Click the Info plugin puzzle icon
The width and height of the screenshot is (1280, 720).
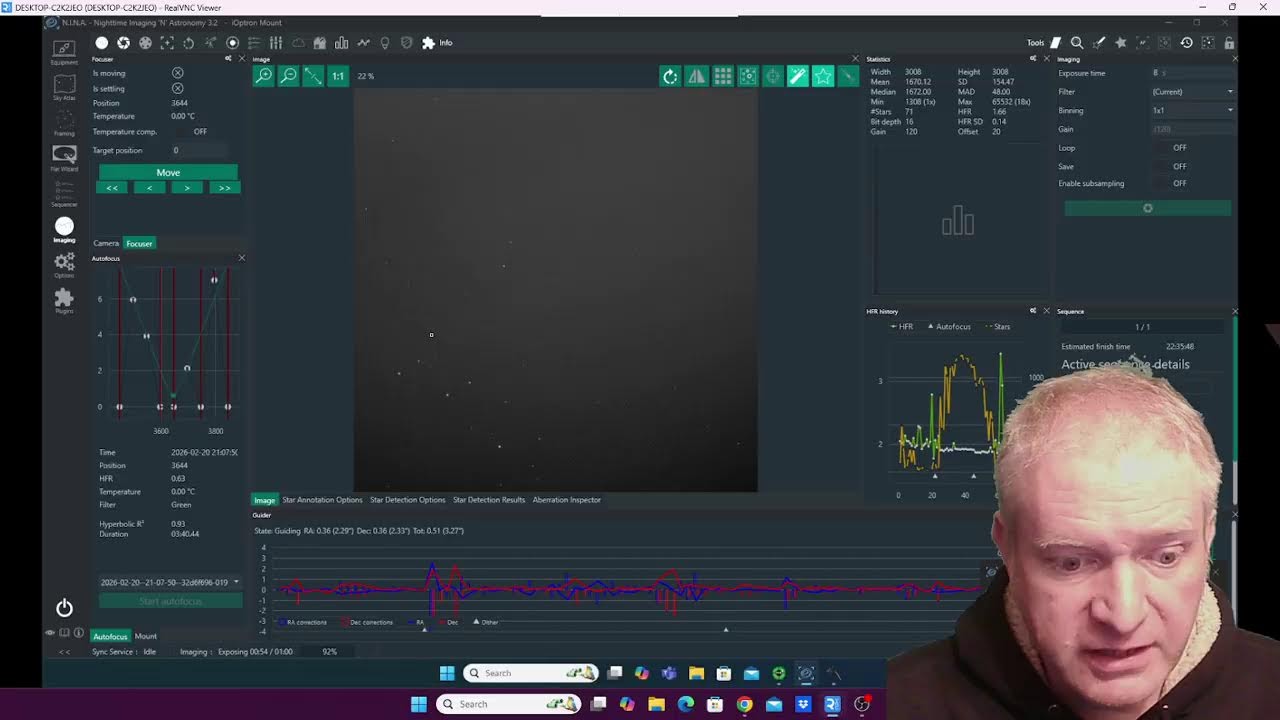pos(428,43)
